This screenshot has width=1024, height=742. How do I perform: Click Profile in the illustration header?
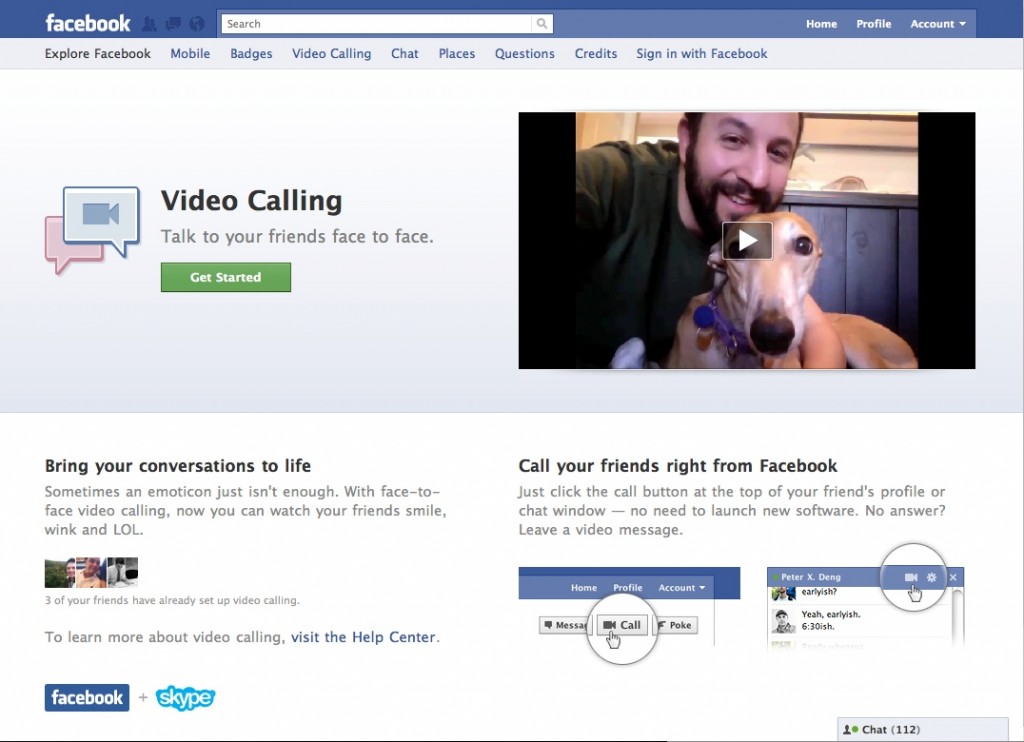pos(628,588)
